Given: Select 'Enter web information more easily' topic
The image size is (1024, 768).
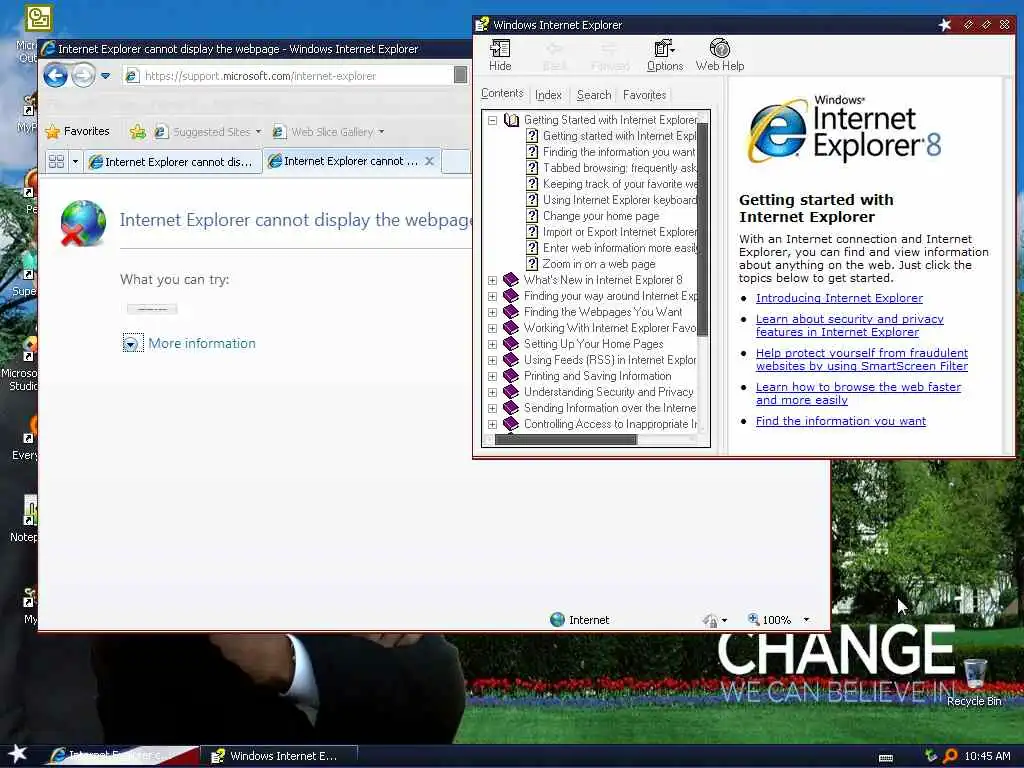Looking at the screenshot, I should point(620,248).
